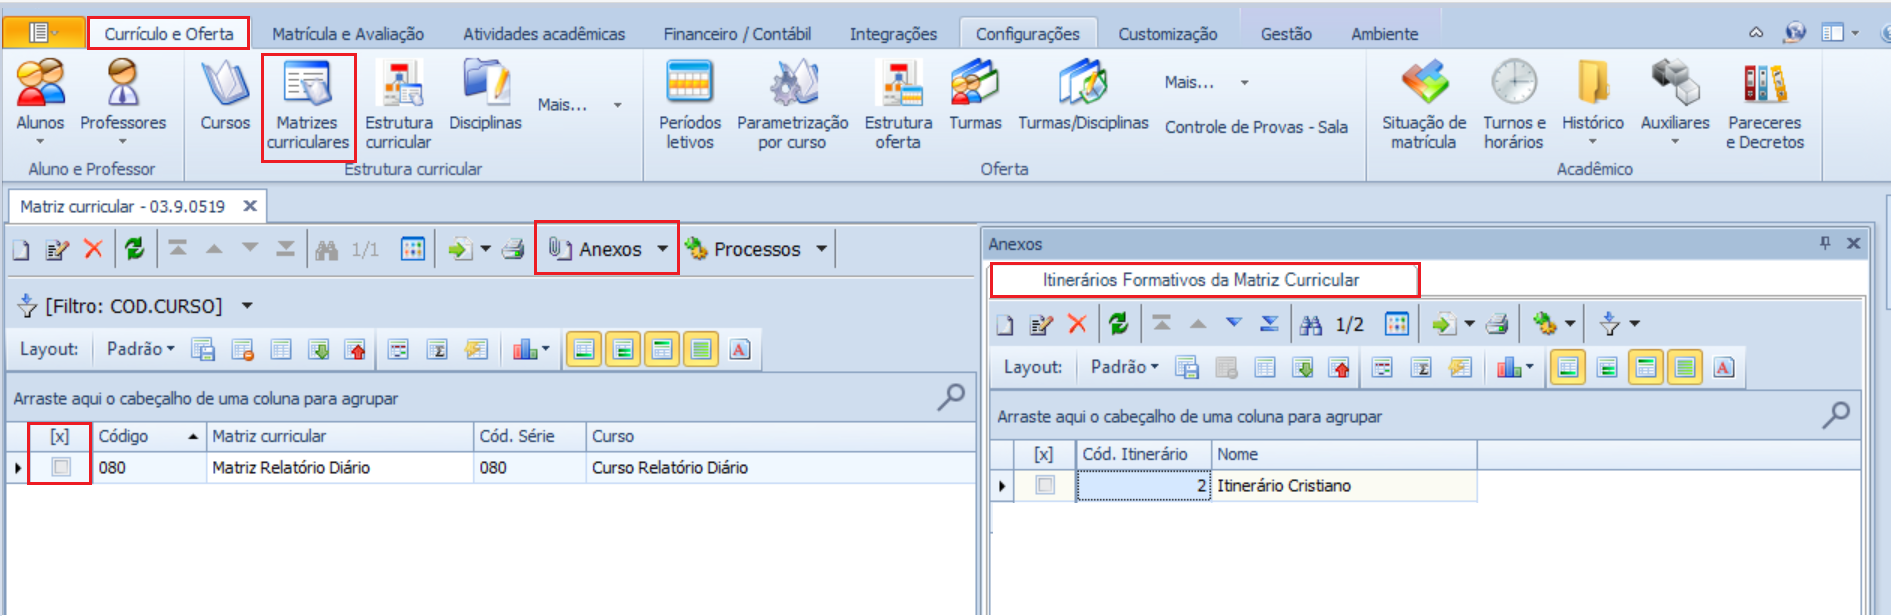Switch to the Integrações tab
The width and height of the screenshot is (1891, 616).
click(893, 34)
